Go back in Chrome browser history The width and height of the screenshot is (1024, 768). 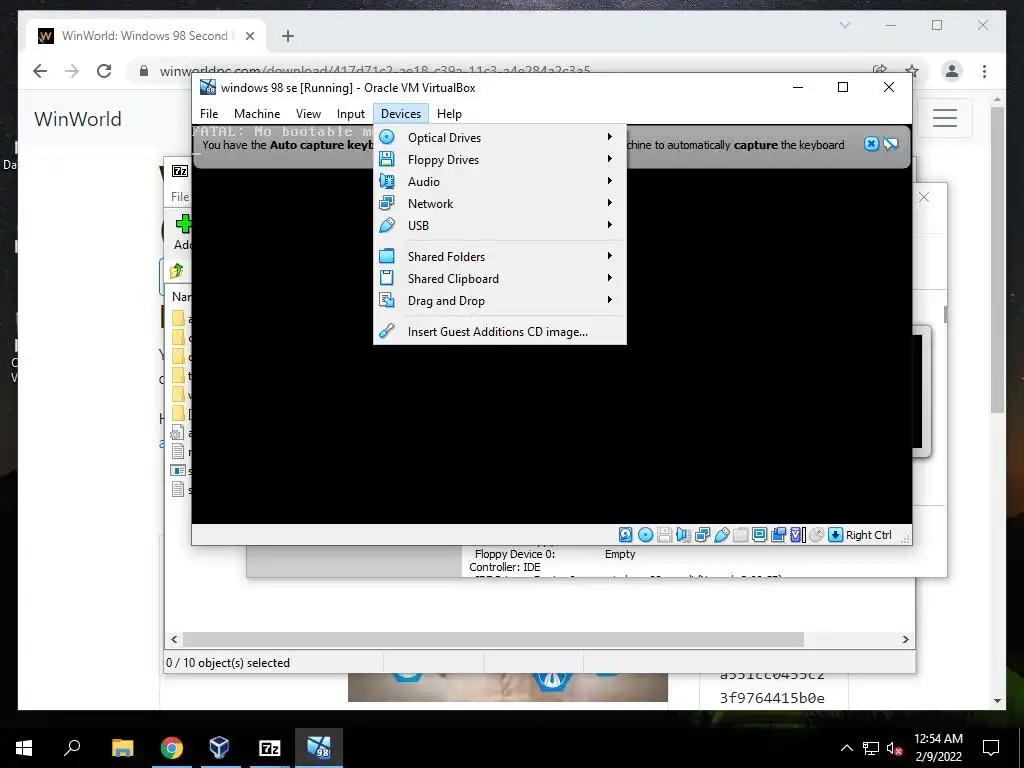[40, 71]
